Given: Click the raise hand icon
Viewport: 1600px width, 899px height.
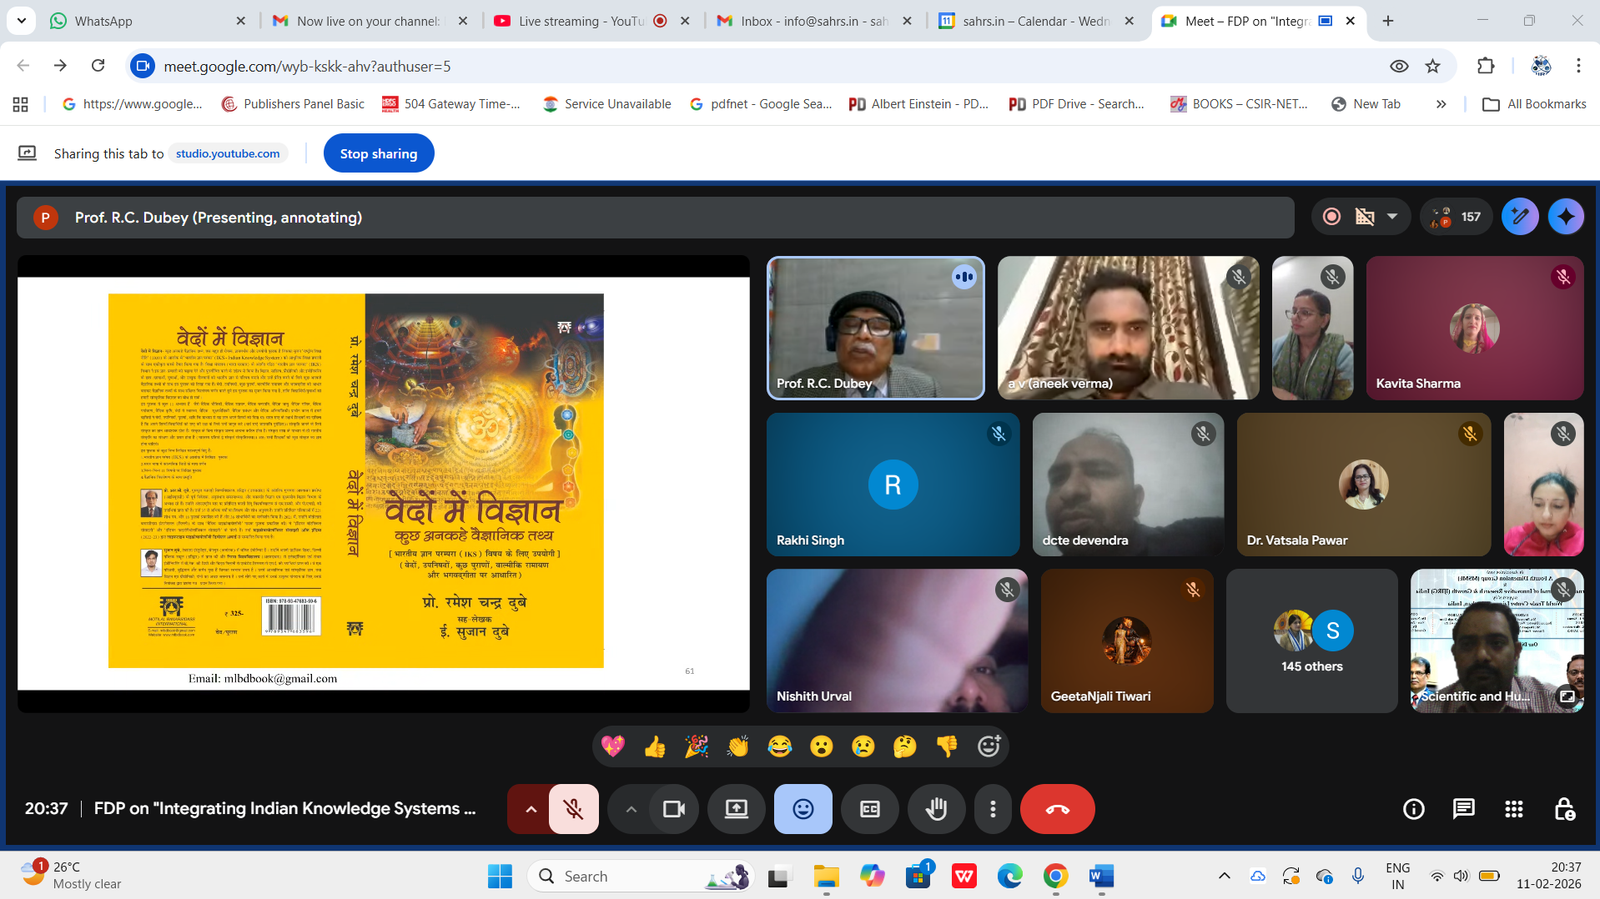Looking at the screenshot, I should point(936,809).
